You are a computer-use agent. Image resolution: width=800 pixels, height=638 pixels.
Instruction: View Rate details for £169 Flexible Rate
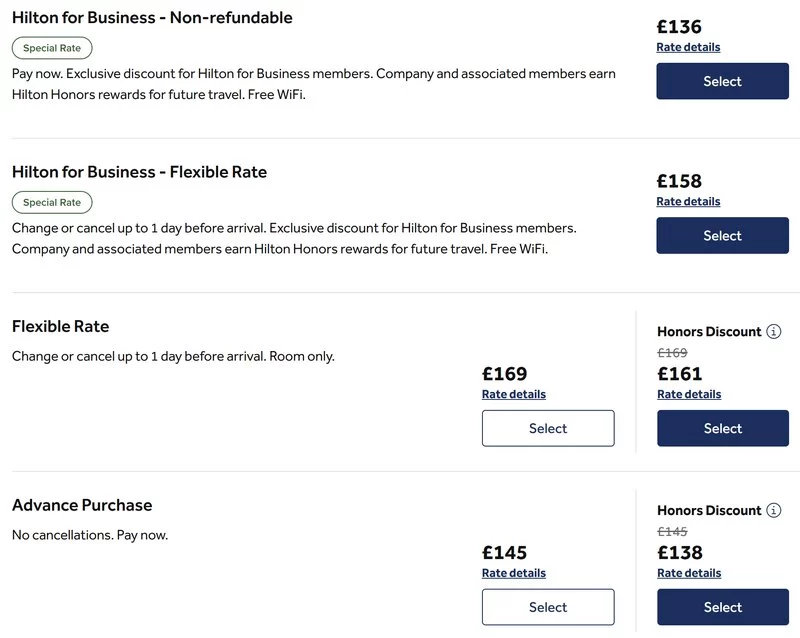(514, 394)
